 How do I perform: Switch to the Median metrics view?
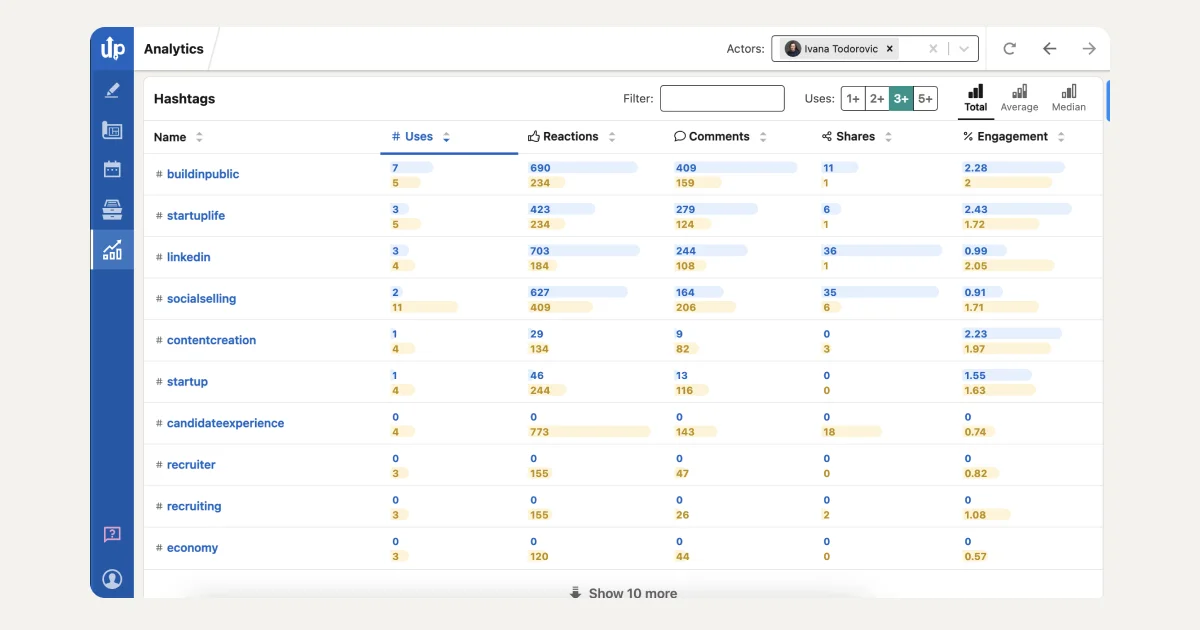point(1068,97)
